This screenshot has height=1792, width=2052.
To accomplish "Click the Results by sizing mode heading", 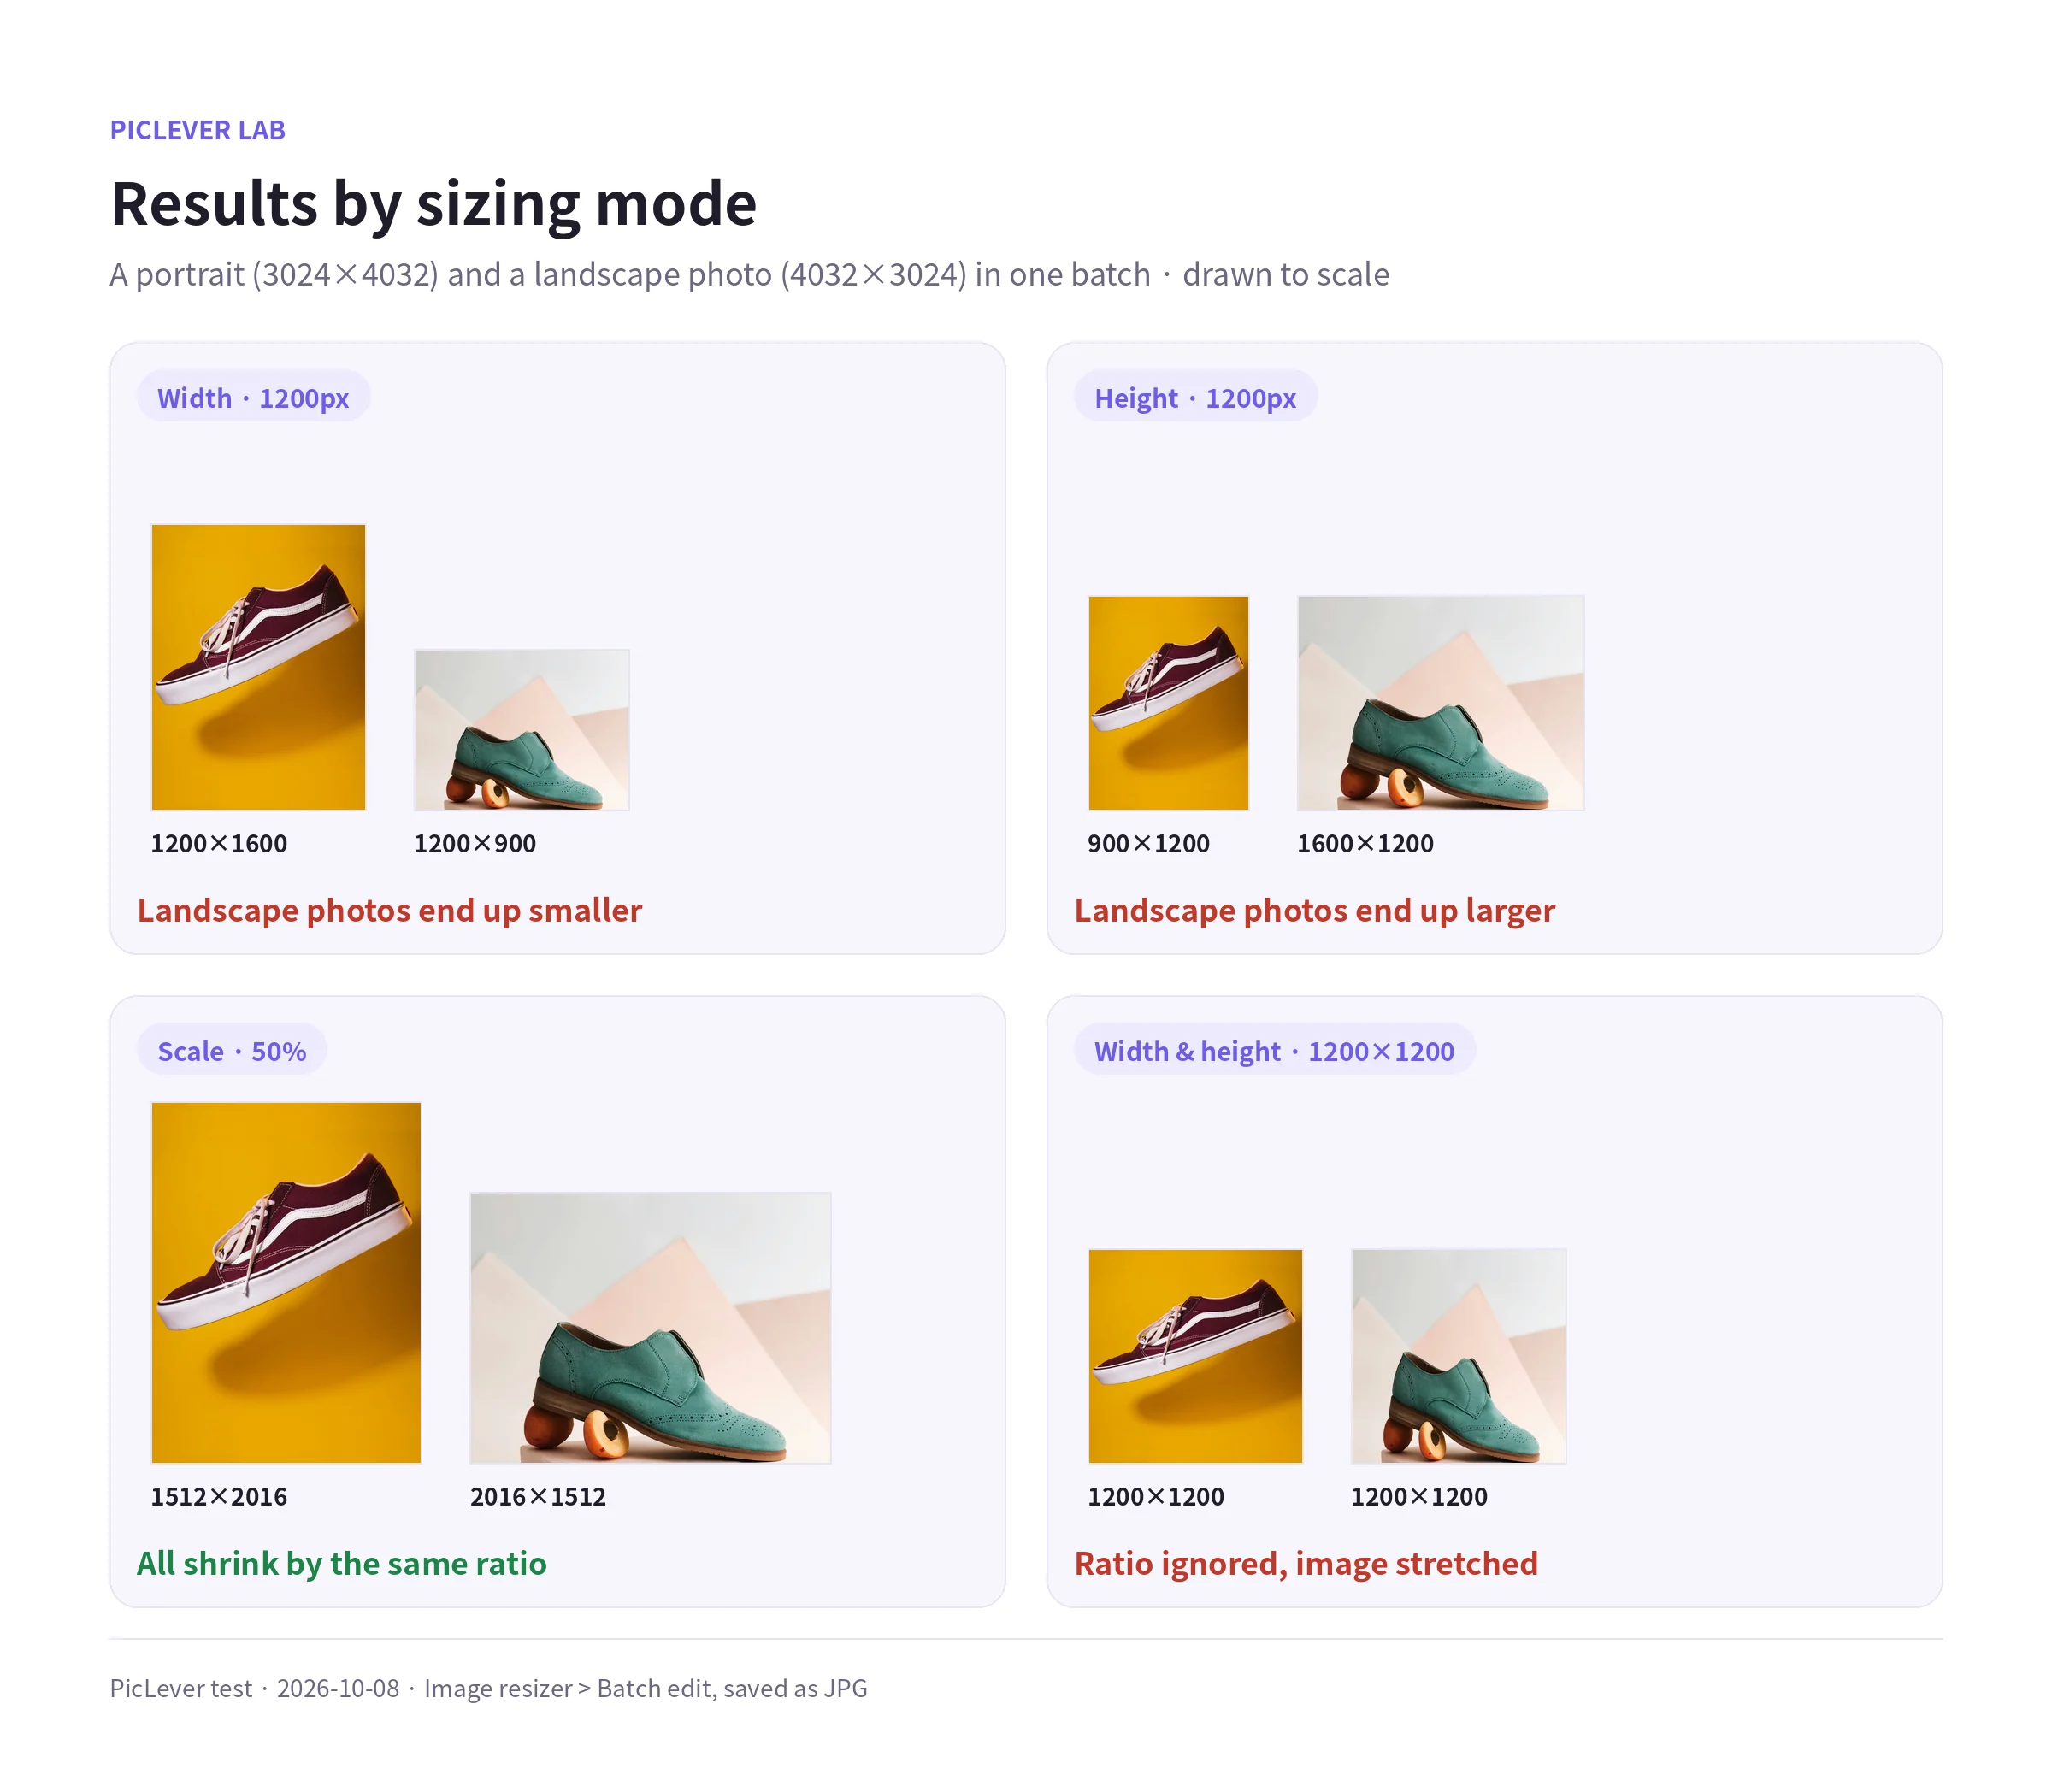I will 433,205.
